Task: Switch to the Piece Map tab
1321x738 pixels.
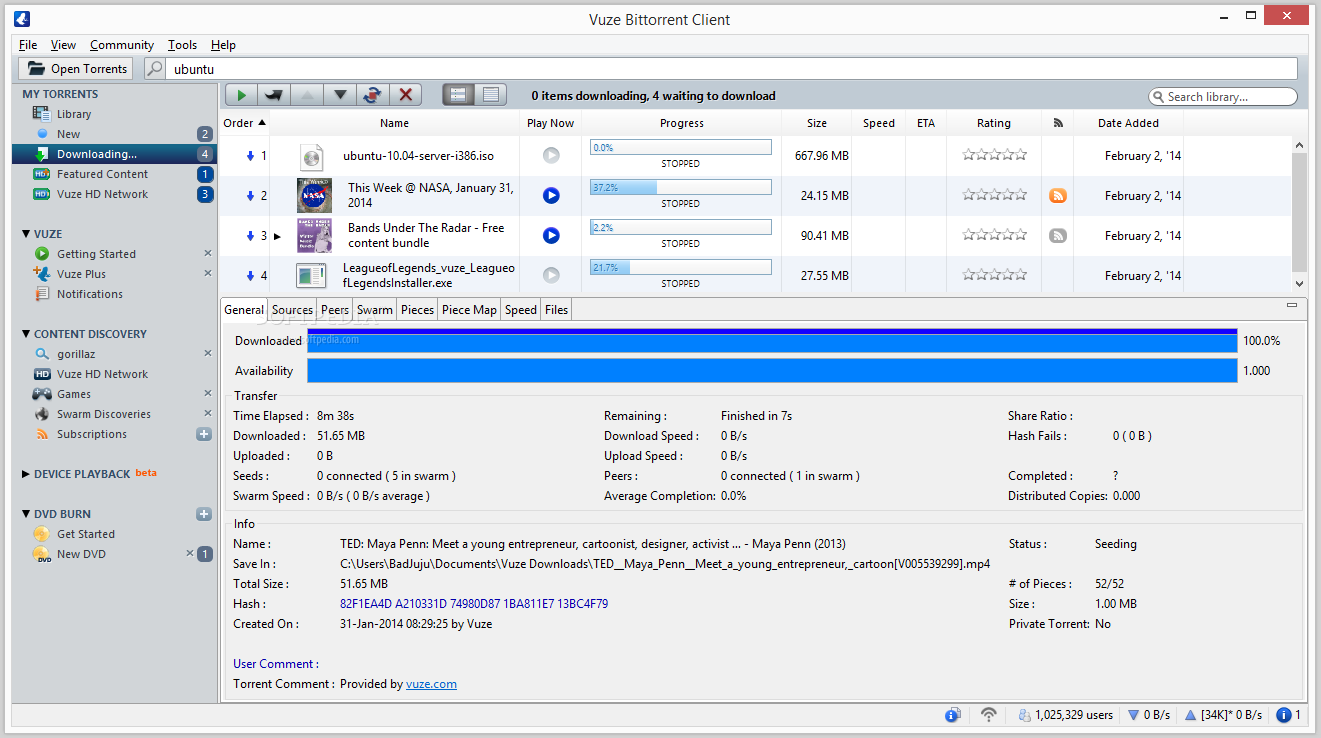Action: tap(469, 310)
